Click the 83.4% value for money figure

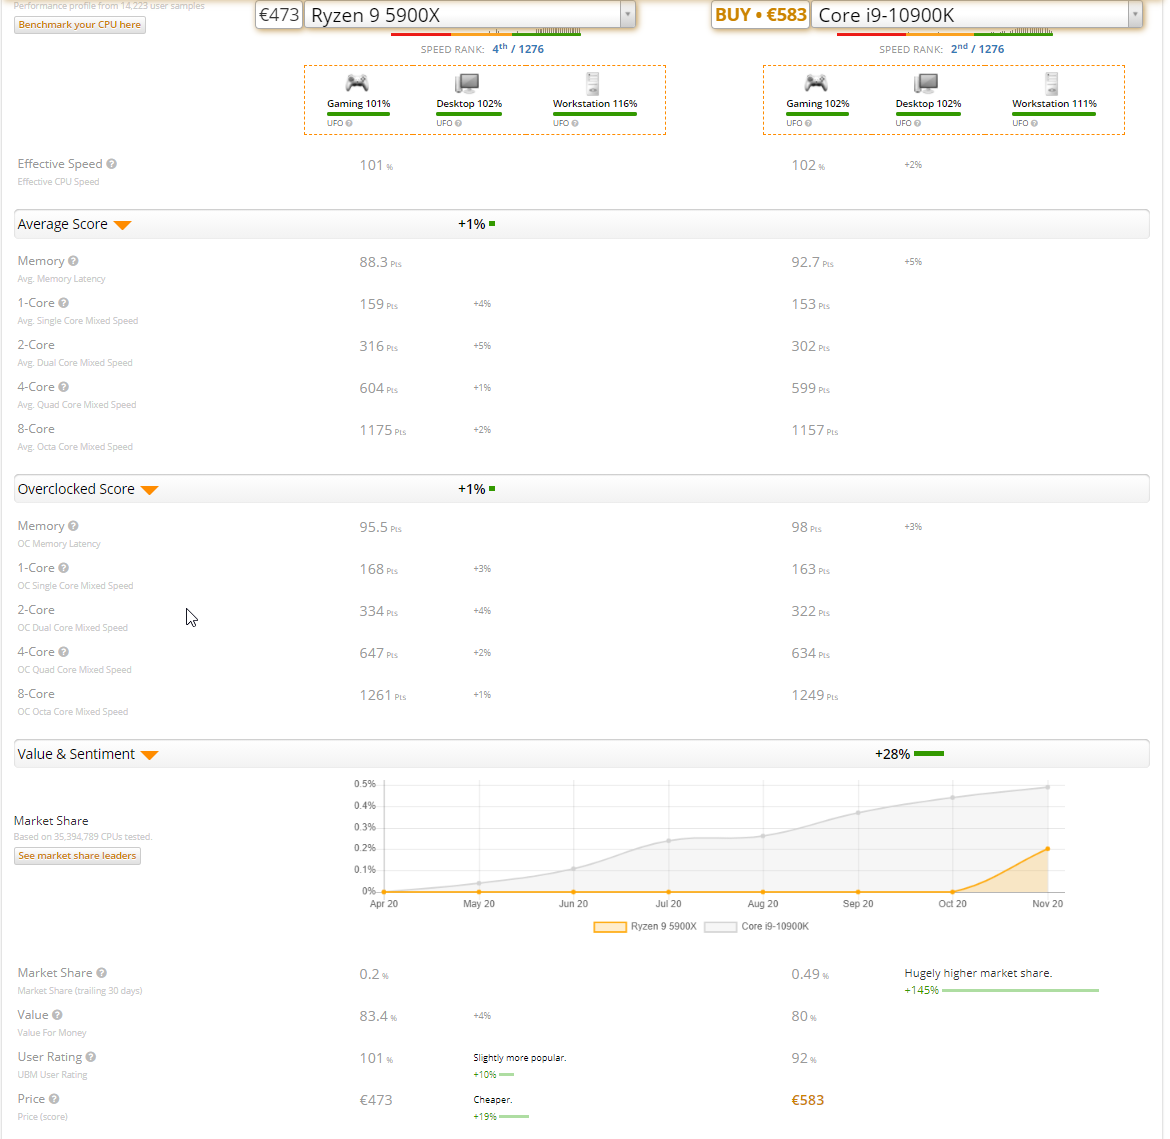pyautogui.click(x=378, y=1016)
